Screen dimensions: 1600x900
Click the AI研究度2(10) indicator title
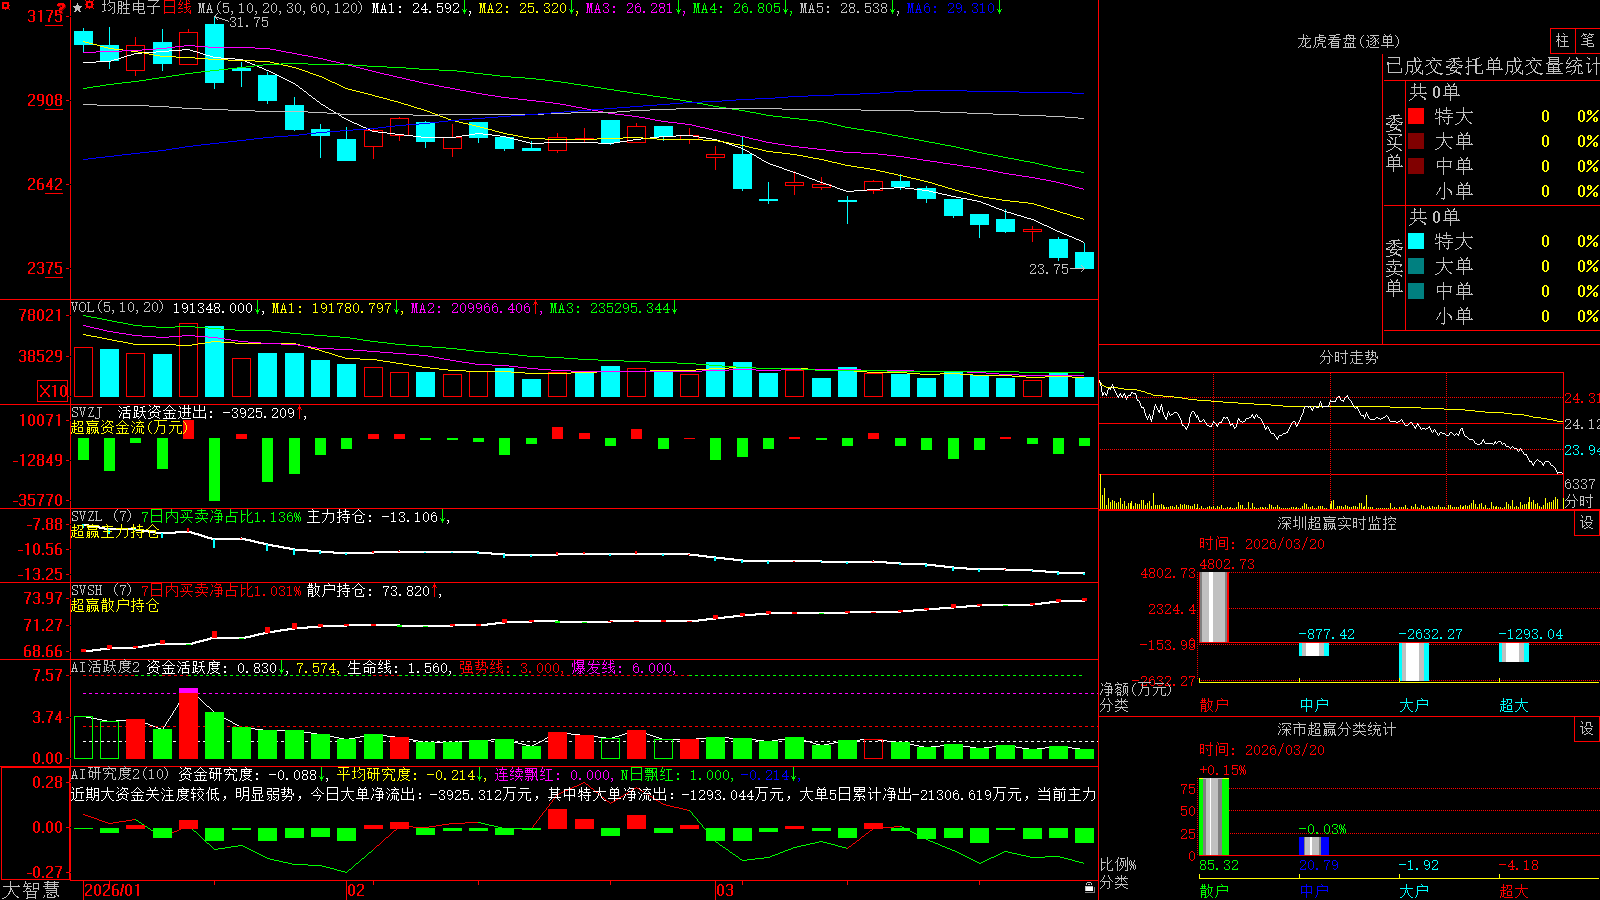120,774
